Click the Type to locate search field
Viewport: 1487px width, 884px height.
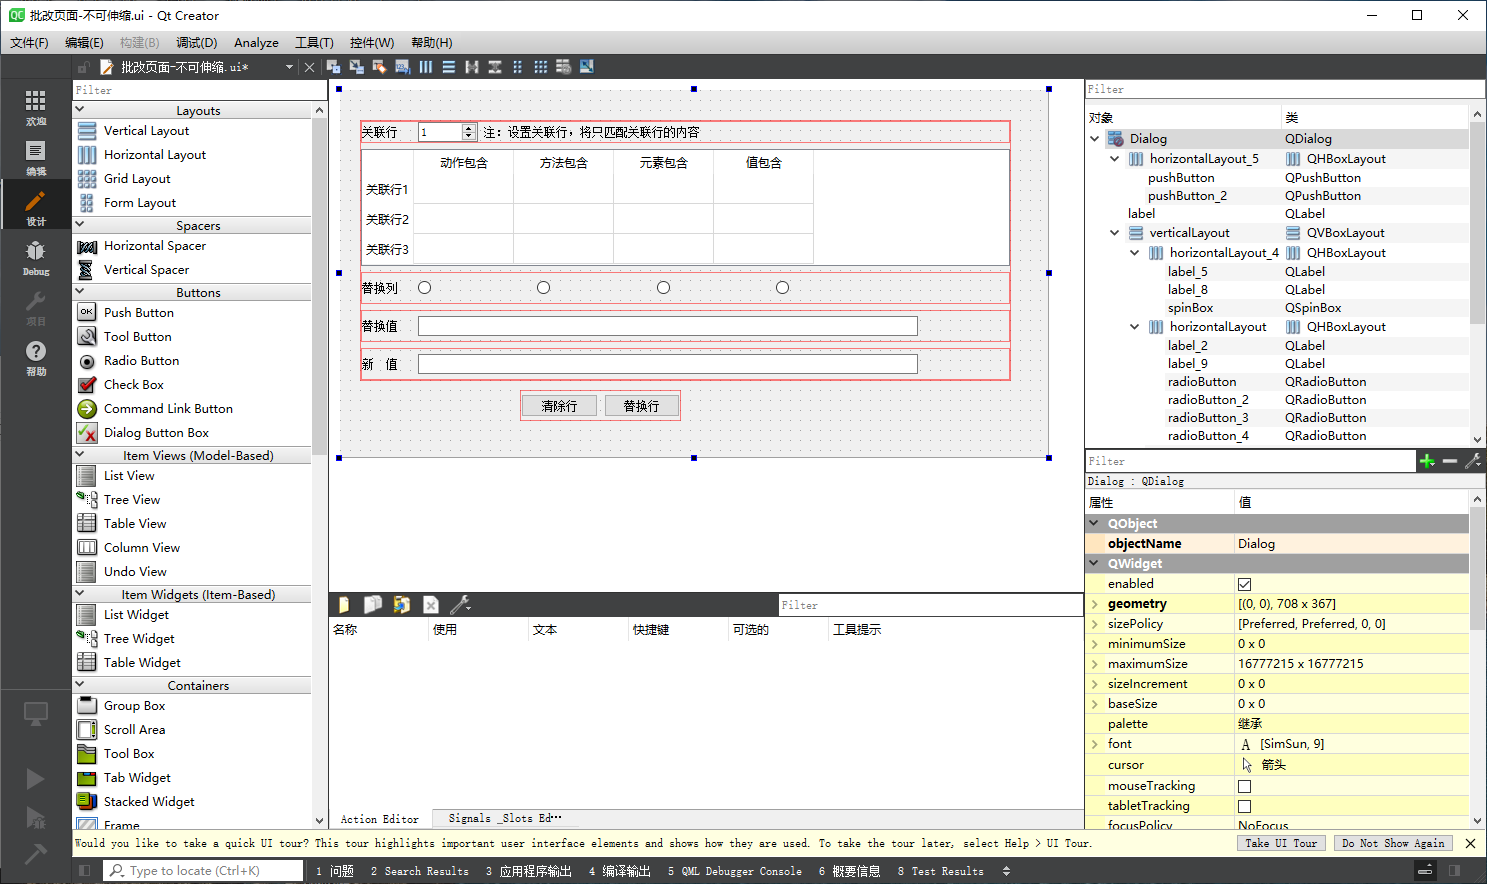204,871
